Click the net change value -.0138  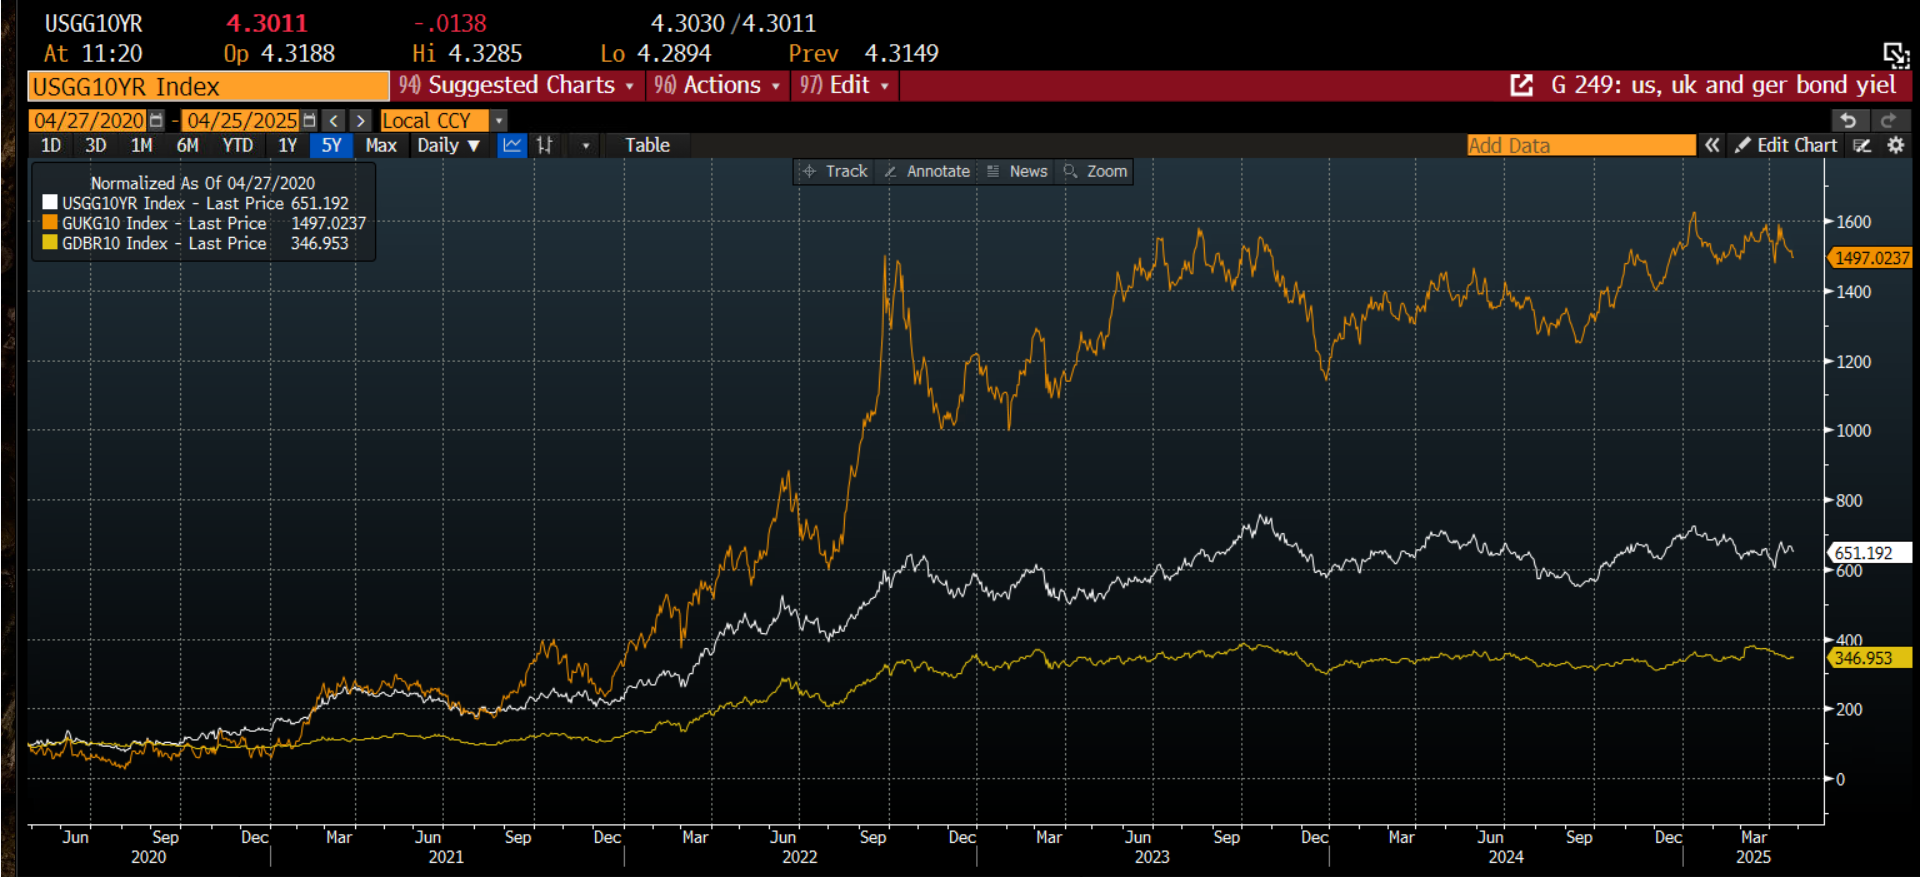click(x=450, y=24)
